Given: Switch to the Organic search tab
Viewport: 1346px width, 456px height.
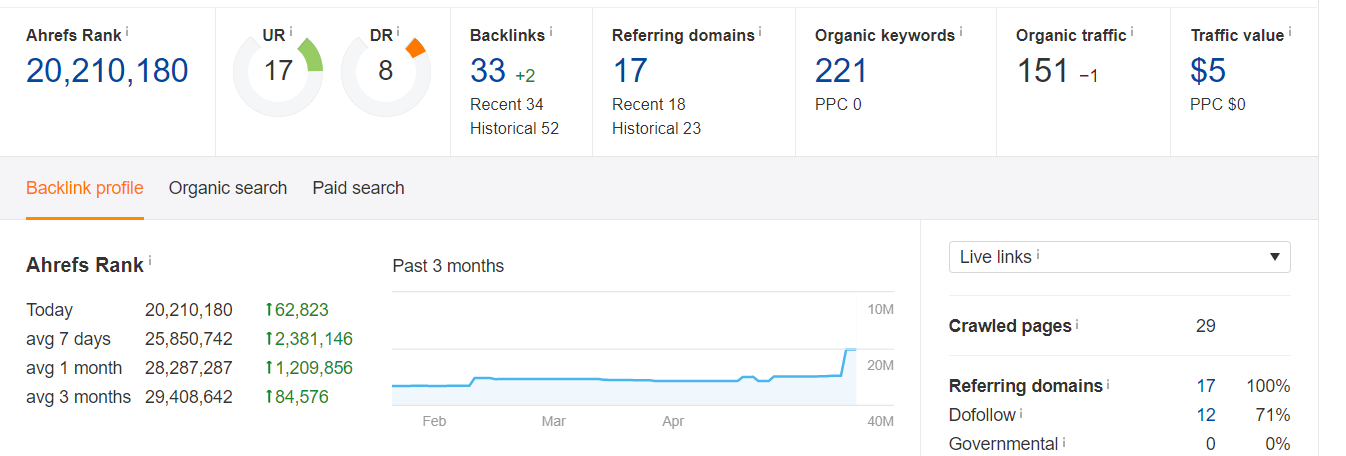Looking at the screenshot, I should coord(228,188).
